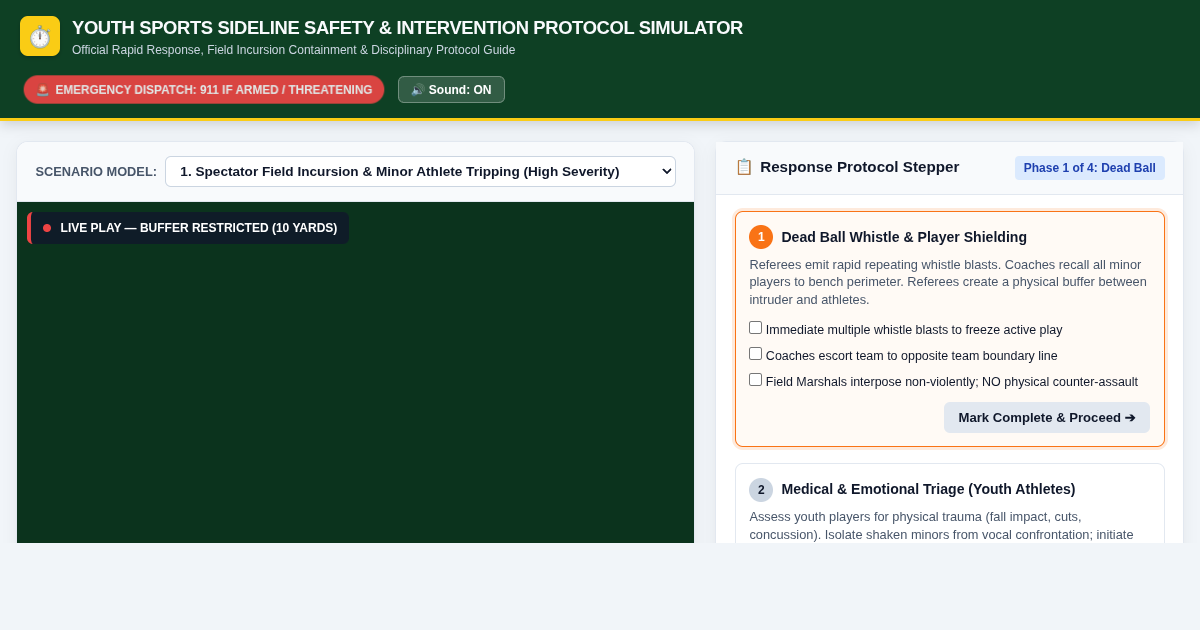Check Immediate multiple whistle blasts to freeze active play
Image resolution: width=1200 pixels, height=630 pixels.
pos(756,328)
